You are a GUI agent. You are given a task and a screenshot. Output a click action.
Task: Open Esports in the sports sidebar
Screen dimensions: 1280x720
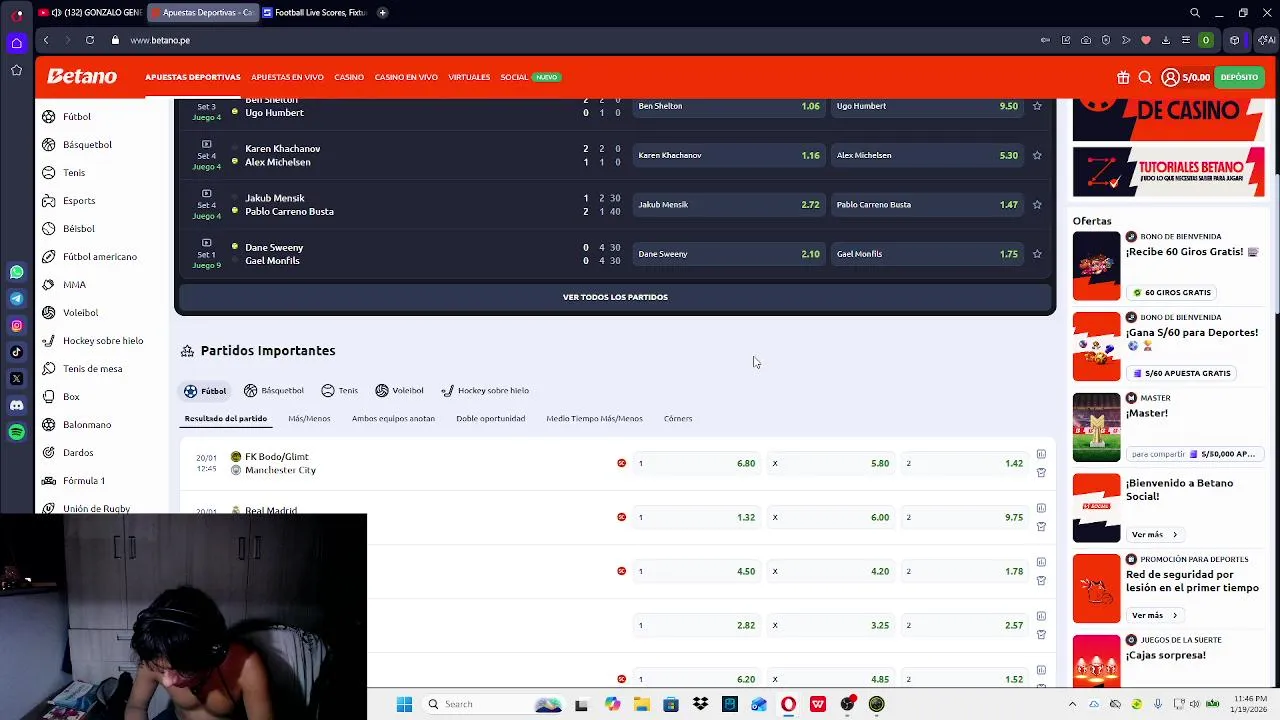tap(79, 201)
